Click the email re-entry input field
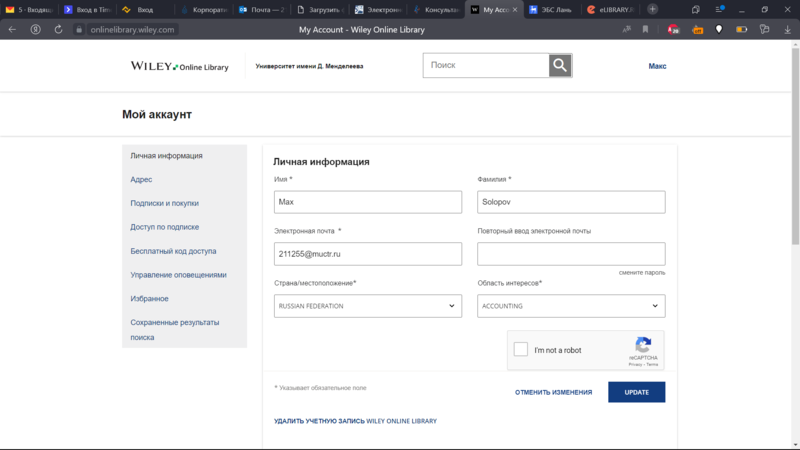Screen dimensions: 800x450 (570, 254)
